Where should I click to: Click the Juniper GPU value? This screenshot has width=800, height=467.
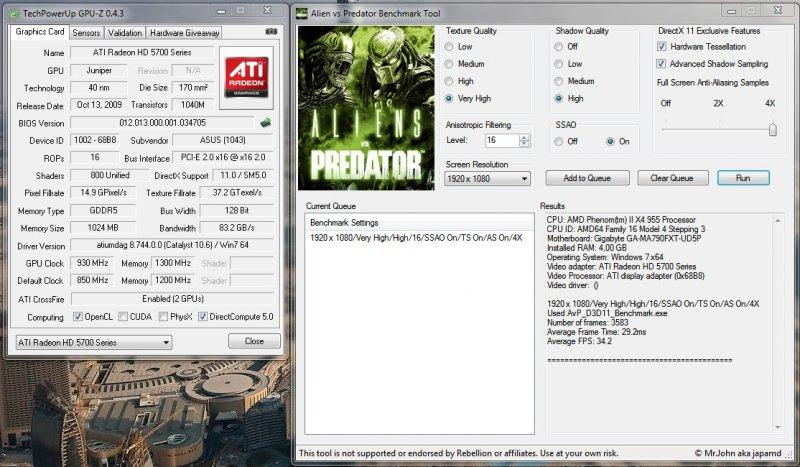[98, 70]
